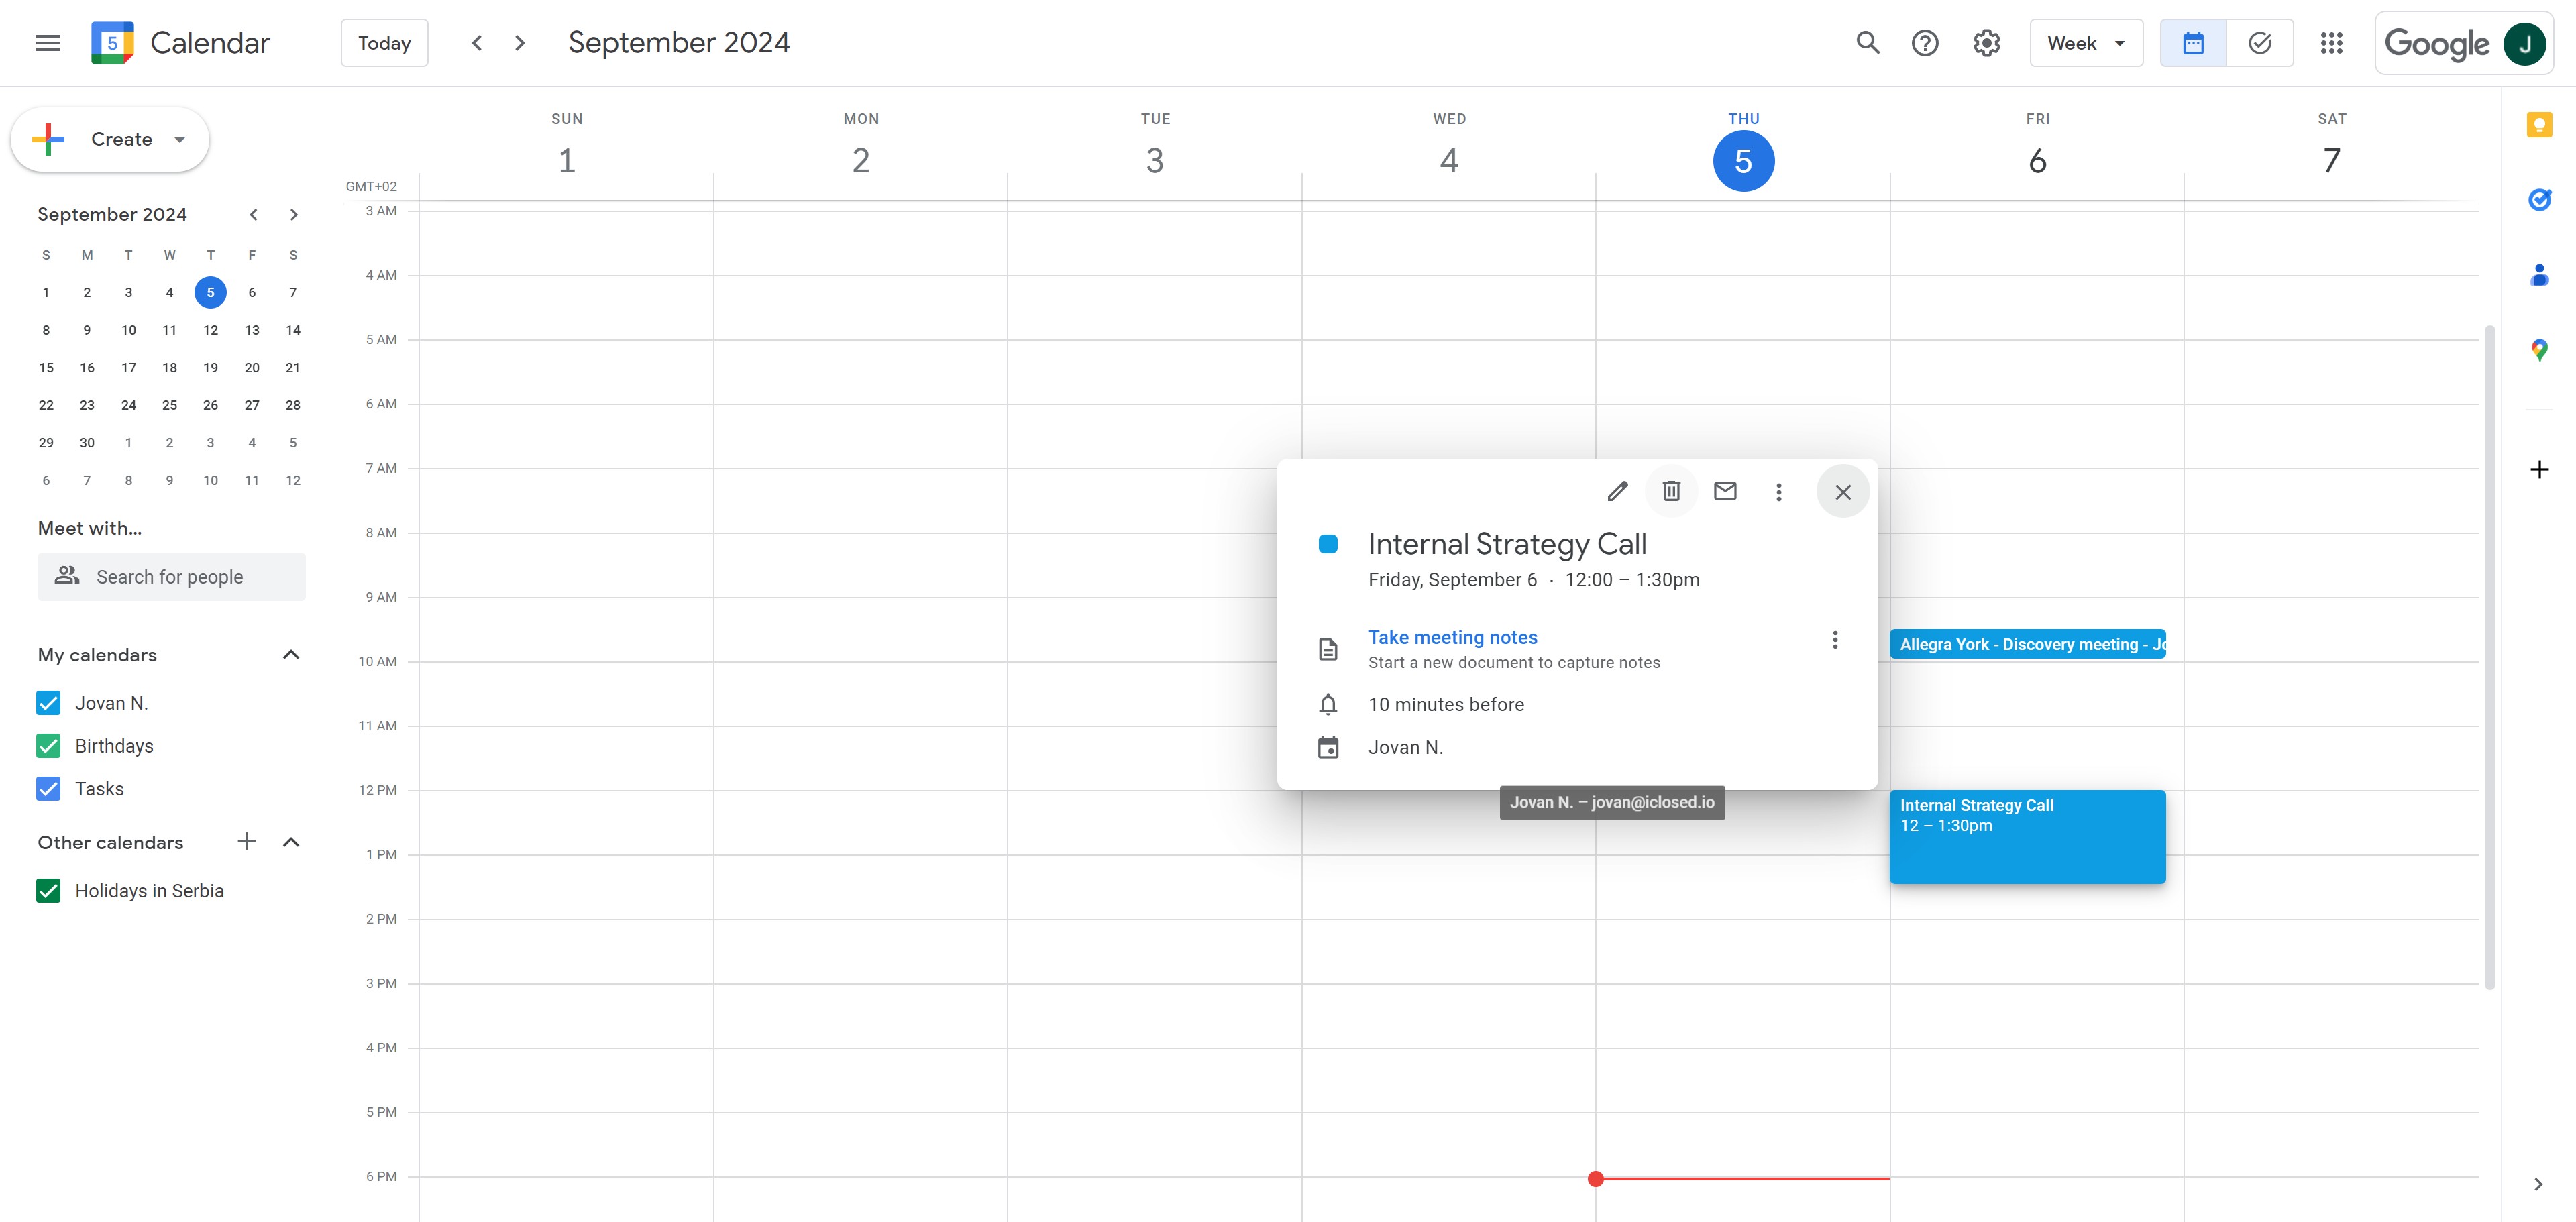Delete the event with the trash icon
Screen dimensions: 2576x1222
coord(1671,491)
